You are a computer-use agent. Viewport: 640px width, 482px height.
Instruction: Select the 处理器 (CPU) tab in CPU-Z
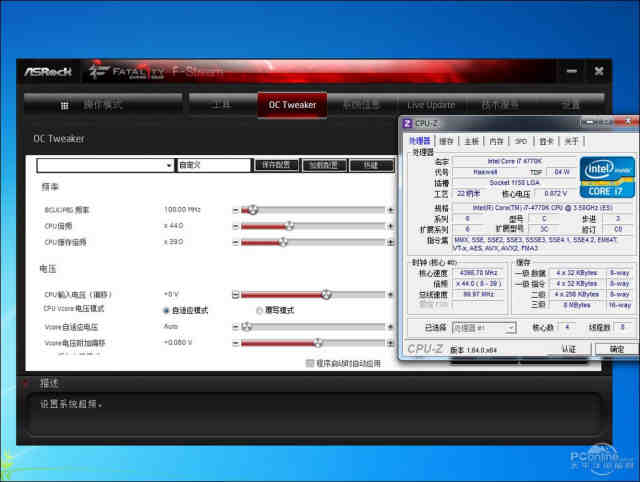tap(420, 141)
